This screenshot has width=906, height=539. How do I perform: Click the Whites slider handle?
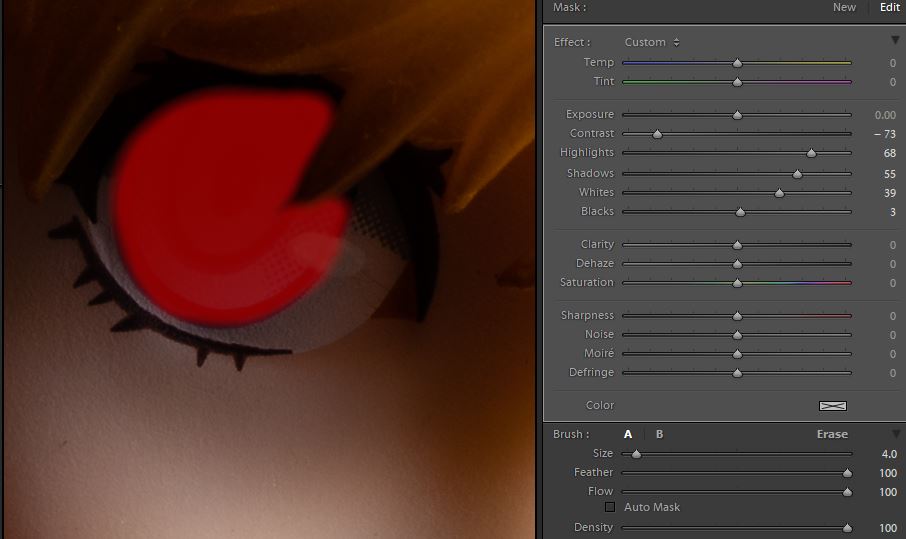pos(779,193)
